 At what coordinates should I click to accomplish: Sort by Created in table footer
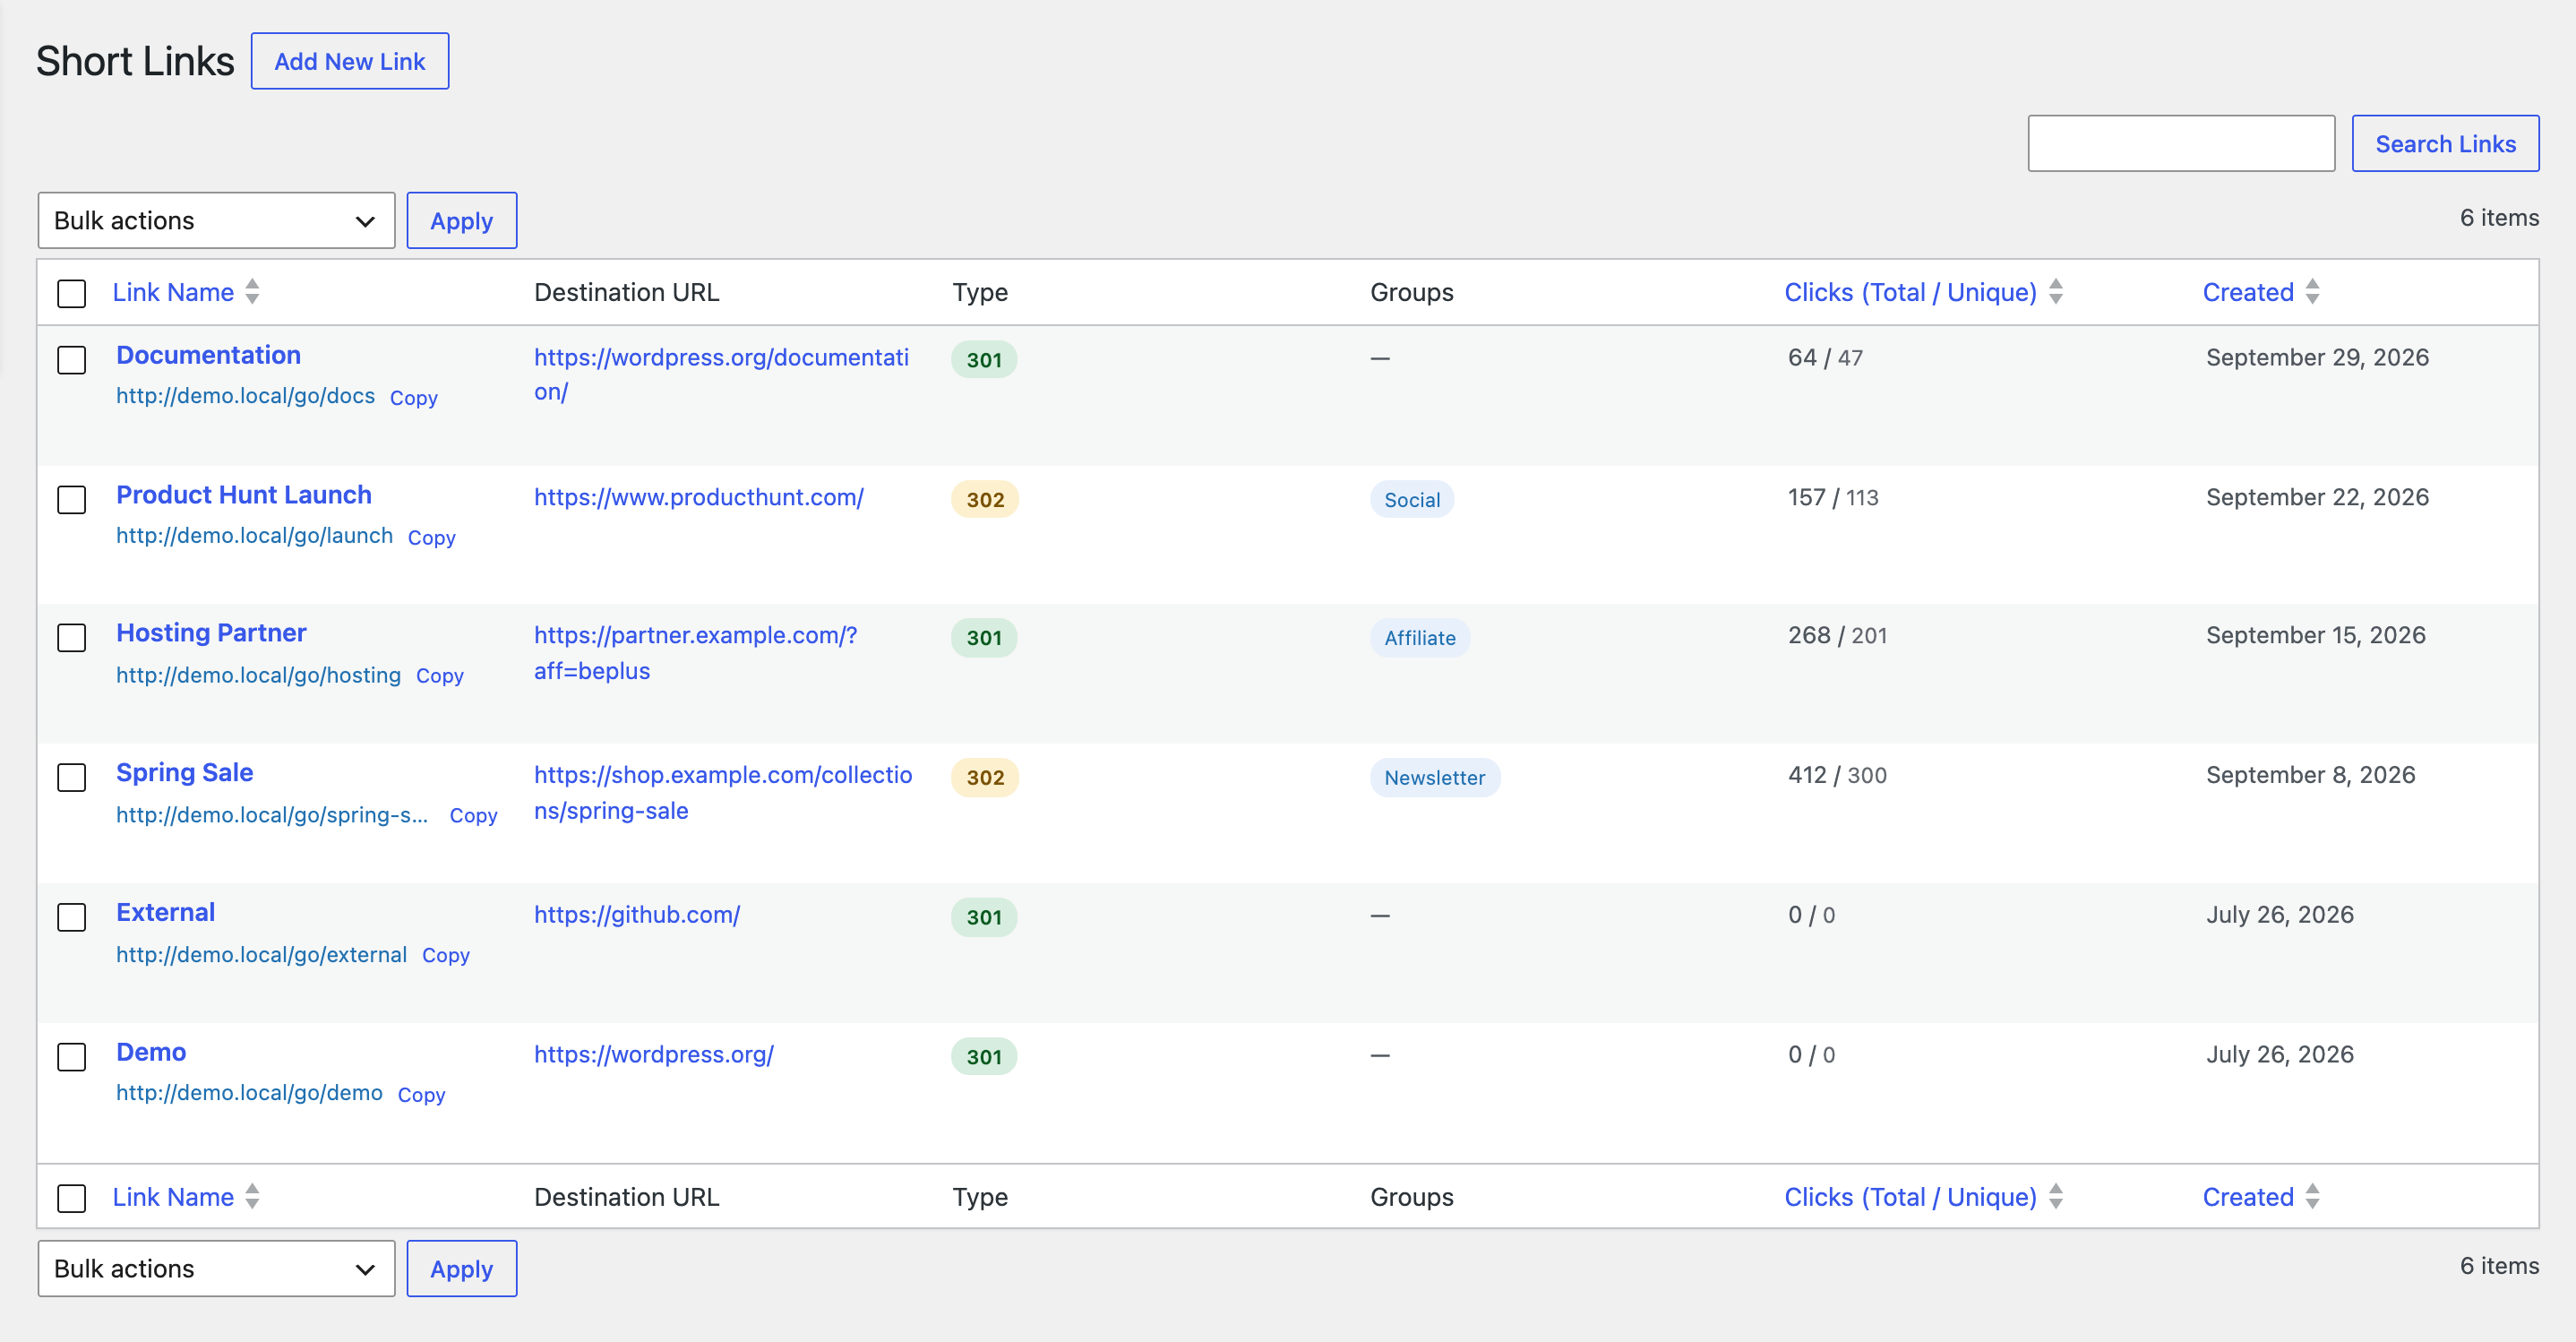click(x=2247, y=1197)
